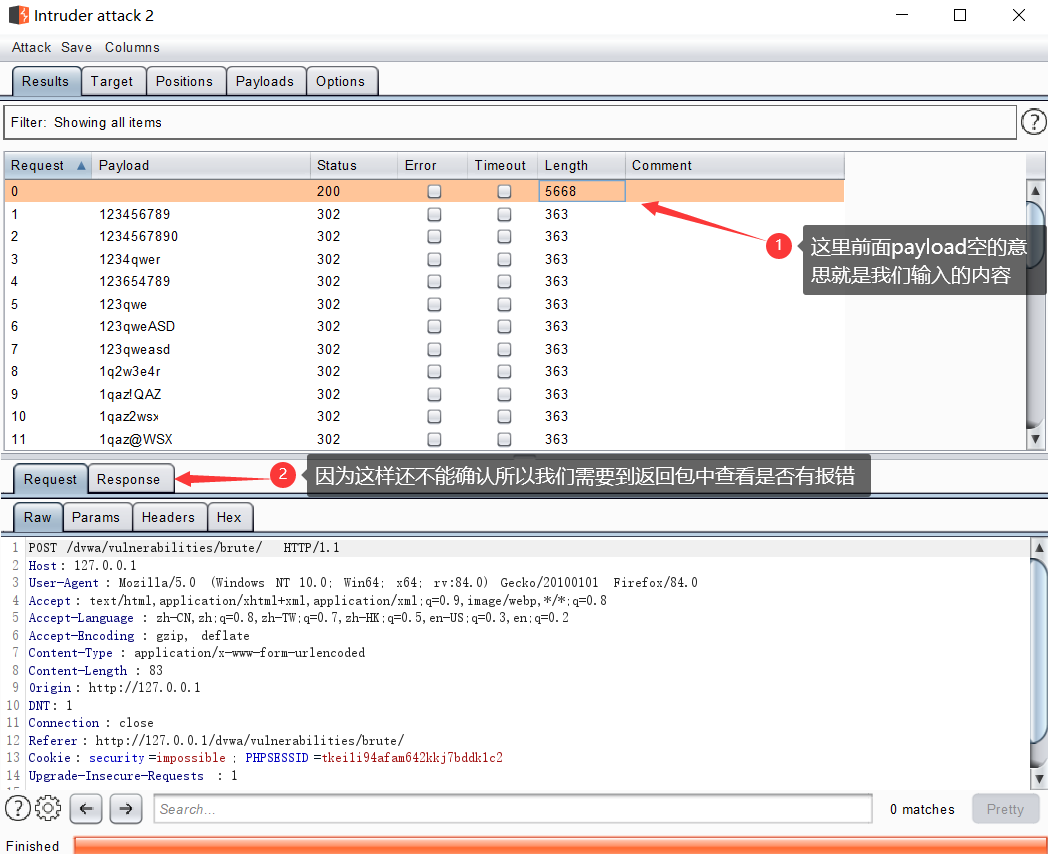Select the Request message tab

tap(50, 479)
